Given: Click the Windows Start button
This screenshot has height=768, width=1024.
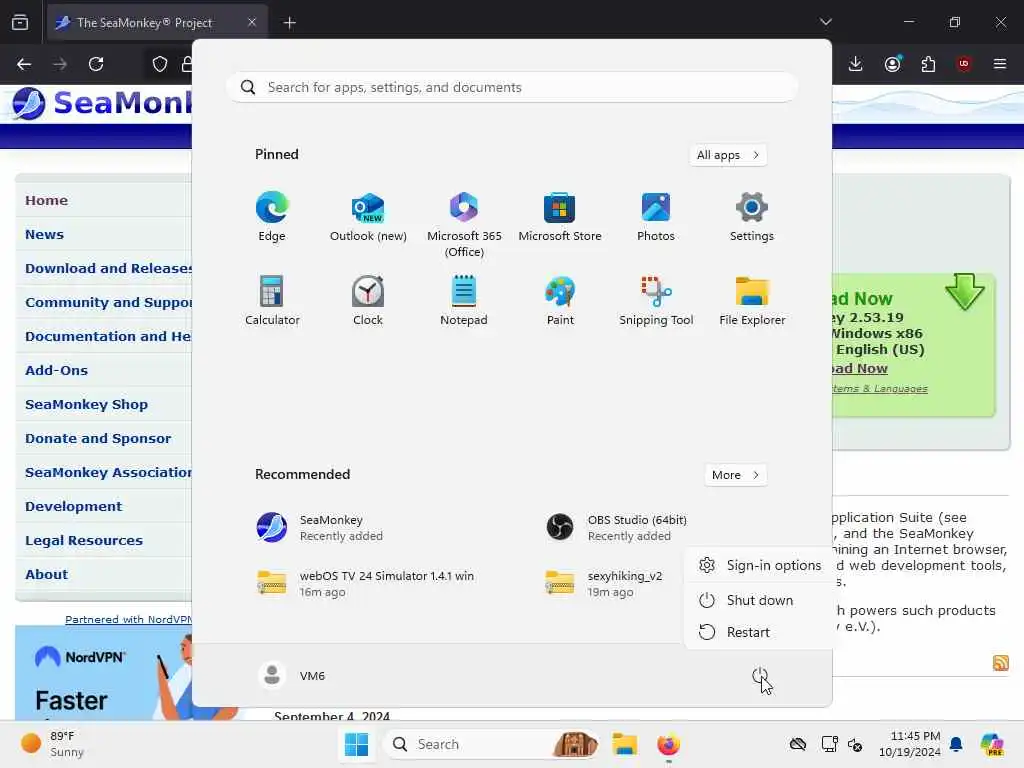Looking at the screenshot, I should coord(356,744).
